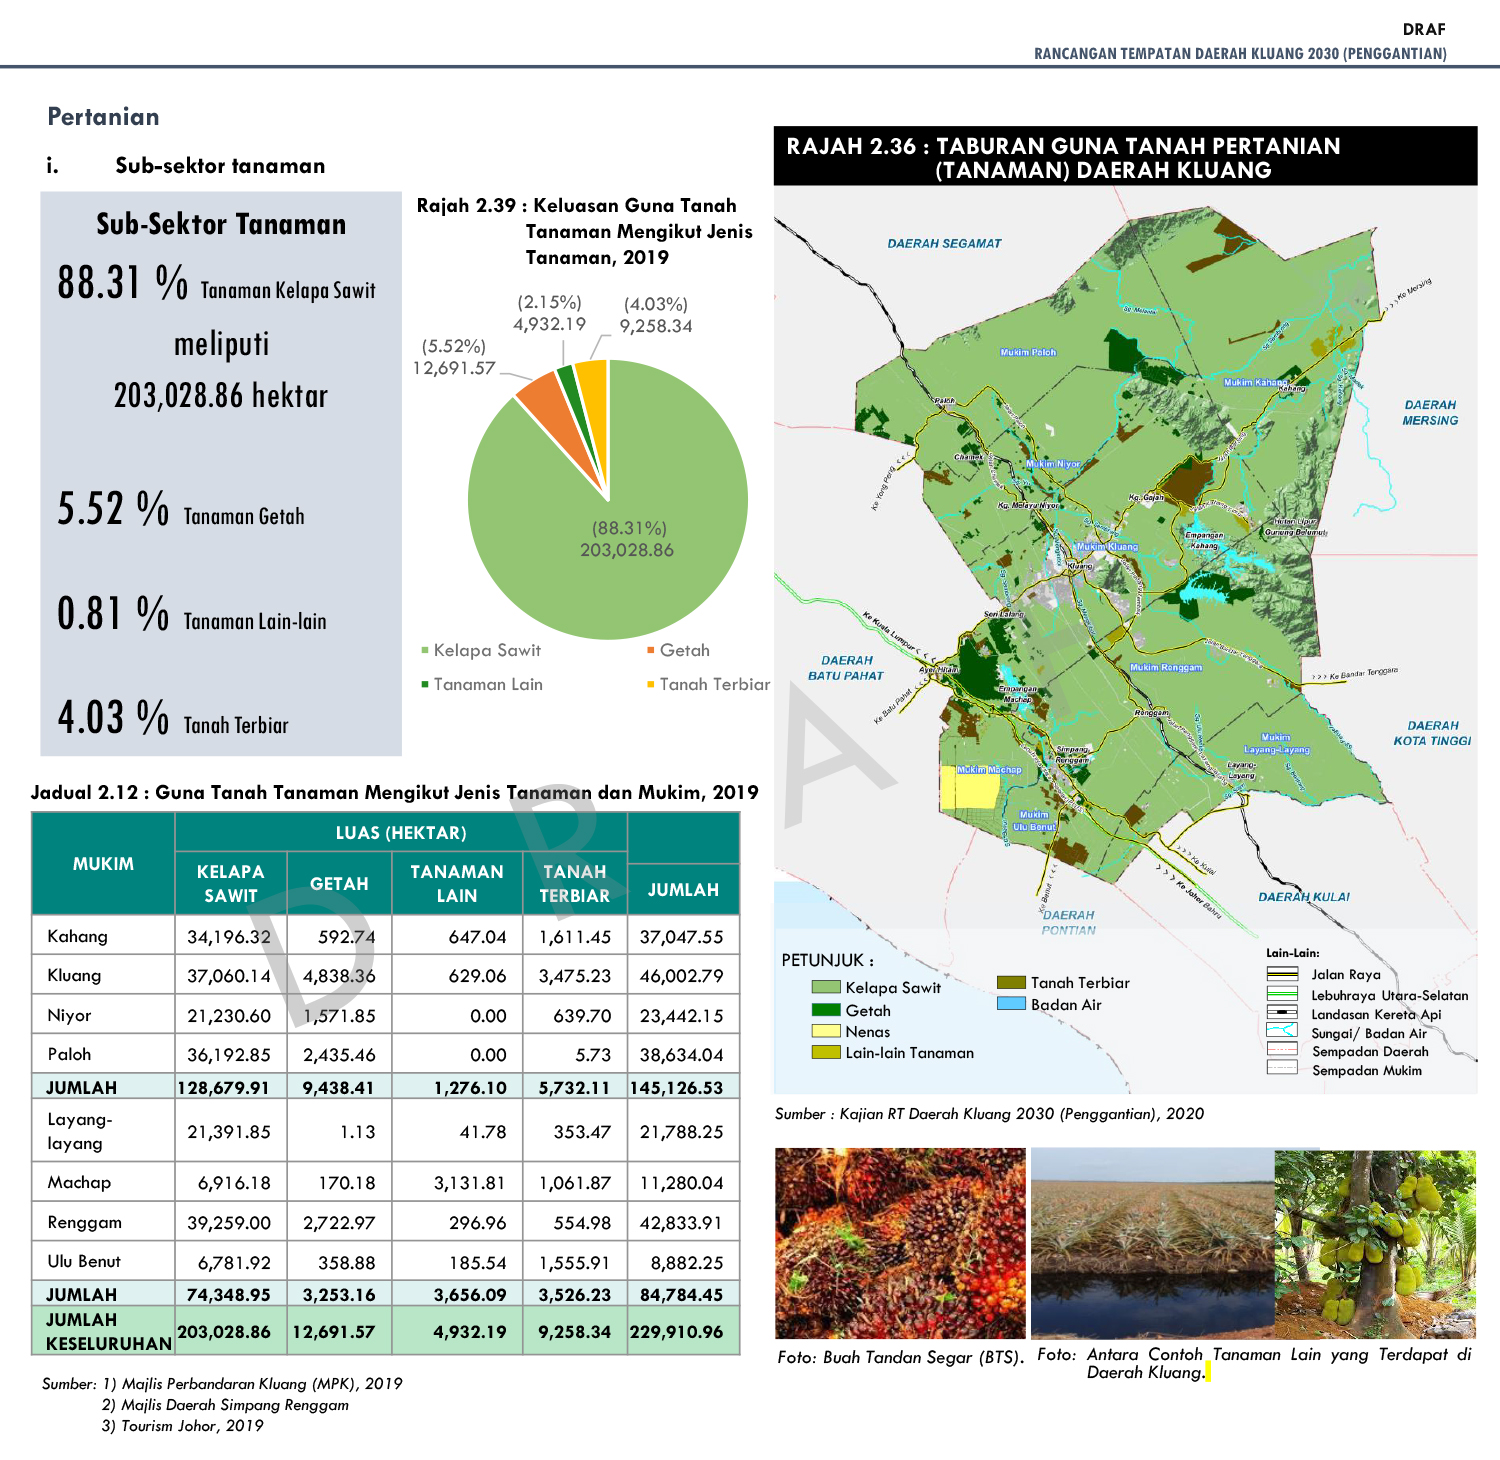This screenshot has width=1500, height=1460.
Task: Click the Sempadan Mukim legend box
Action: tap(1281, 1068)
